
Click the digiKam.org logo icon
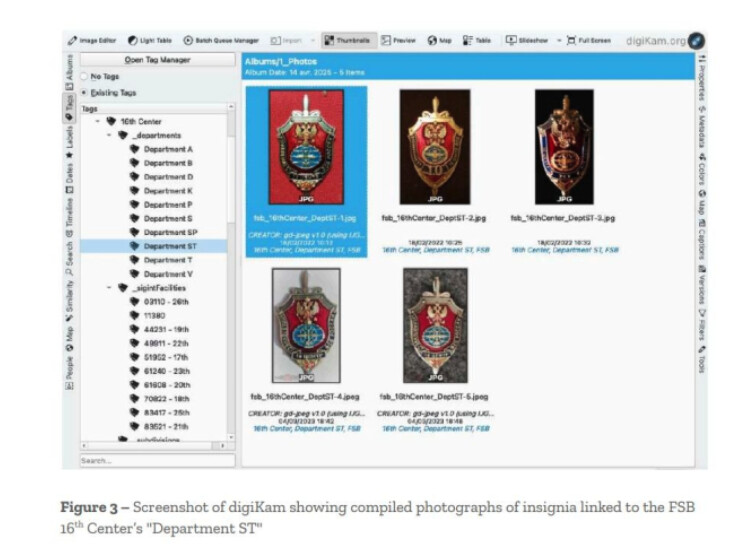696,41
